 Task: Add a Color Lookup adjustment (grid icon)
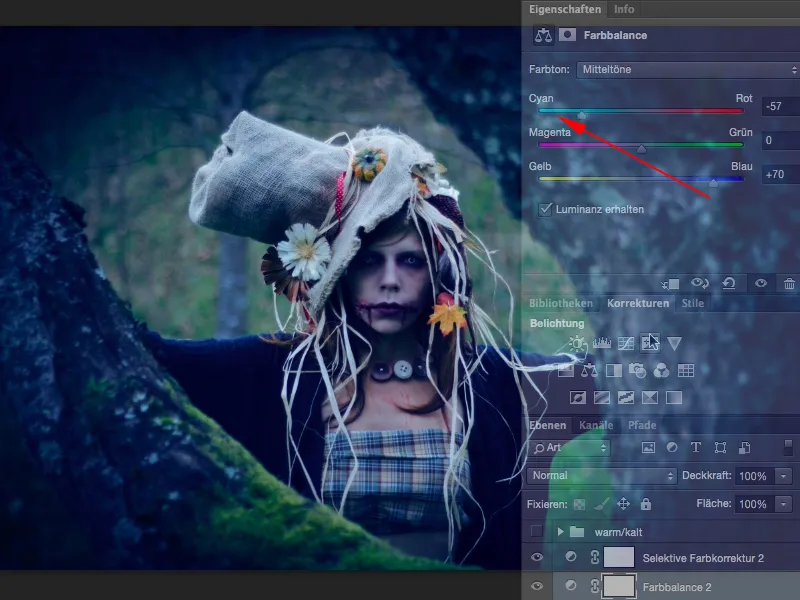coord(686,370)
